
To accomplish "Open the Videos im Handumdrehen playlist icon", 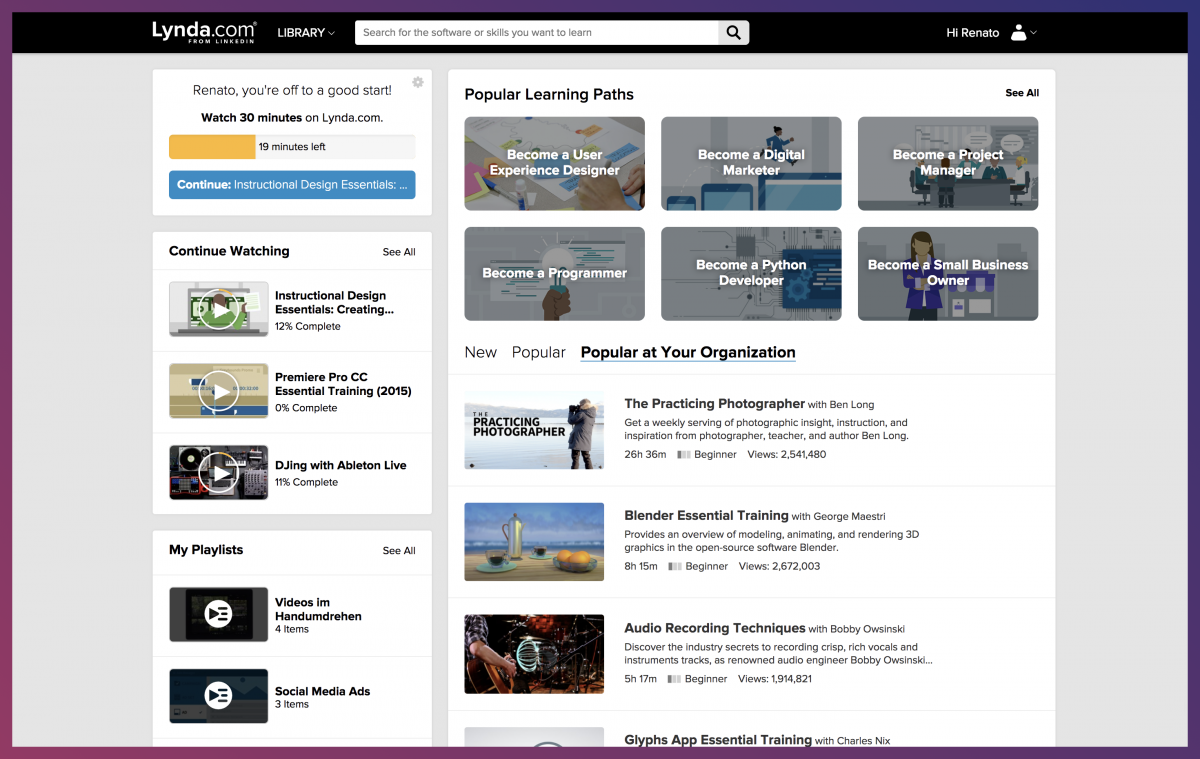I will coord(218,614).
